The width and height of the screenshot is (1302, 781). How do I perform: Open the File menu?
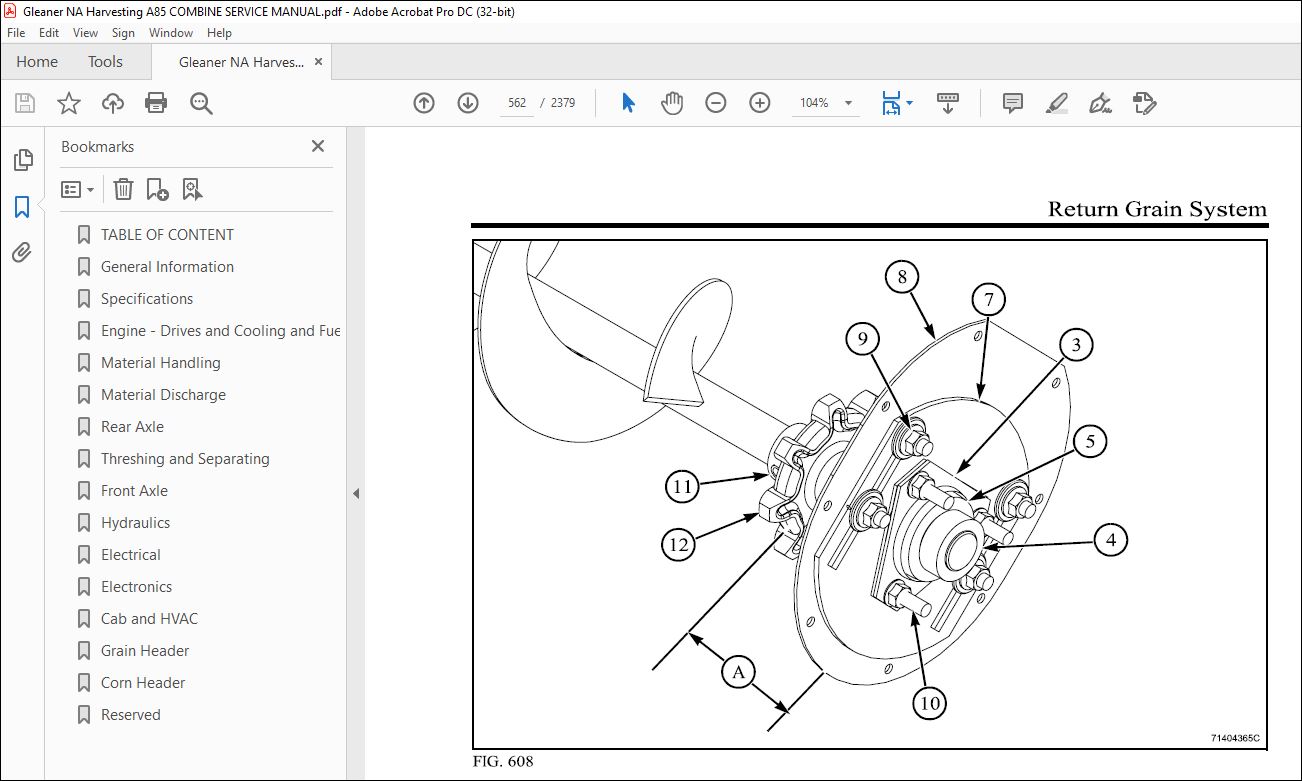tap(16, 33)
